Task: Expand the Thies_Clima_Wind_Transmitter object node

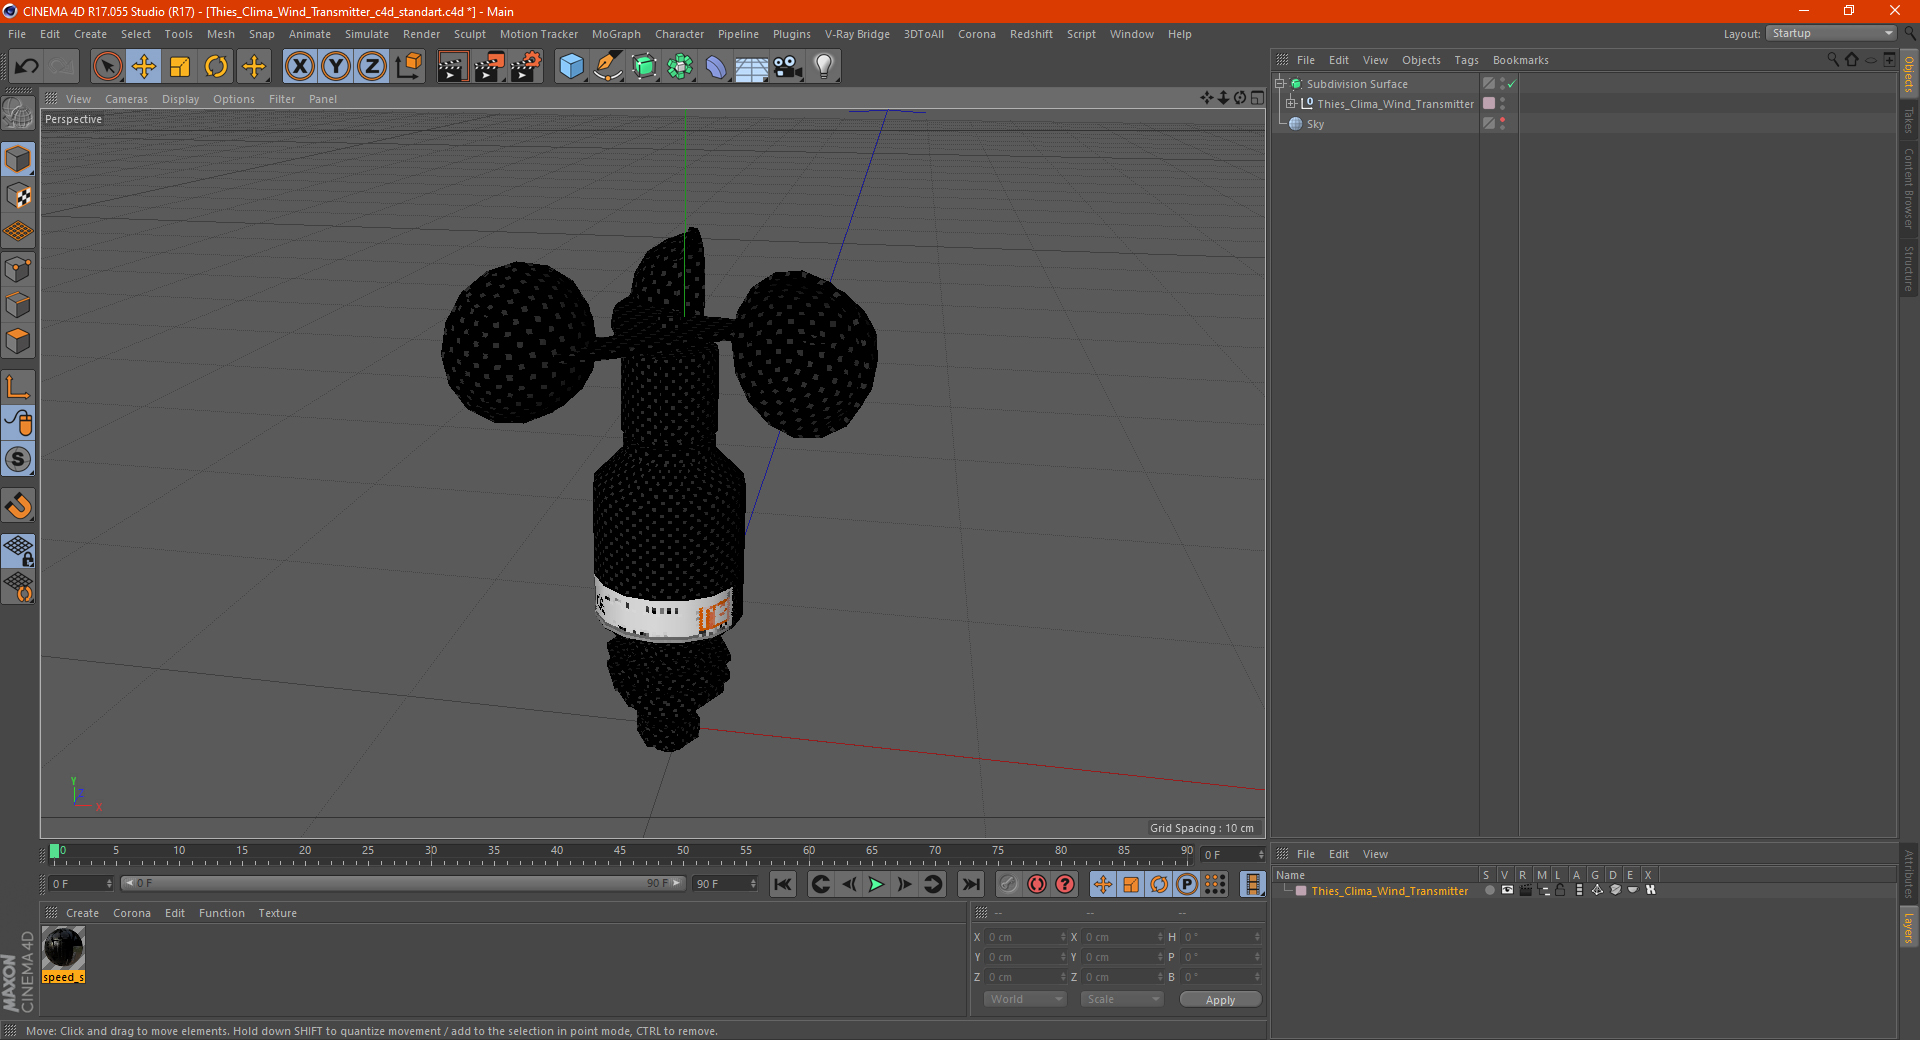Action: (1291, 103)
